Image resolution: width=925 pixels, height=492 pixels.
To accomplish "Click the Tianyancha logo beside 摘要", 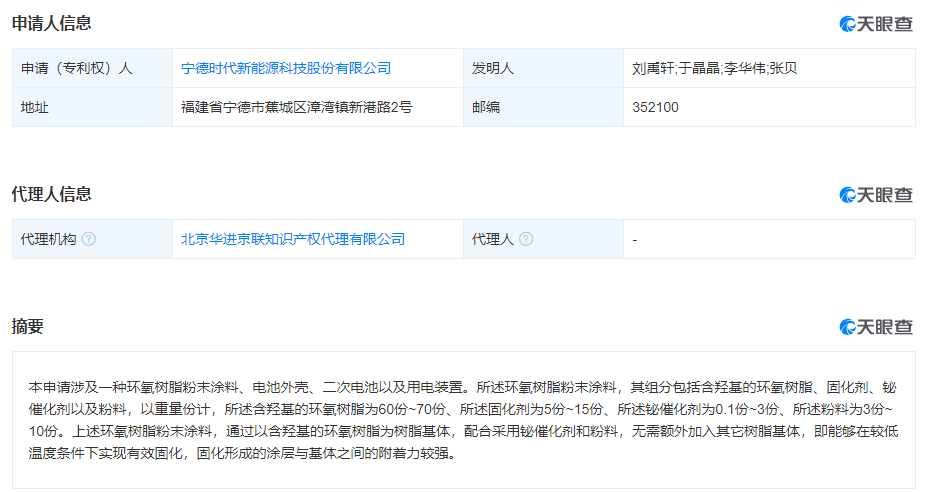I will tap(876, 327).
